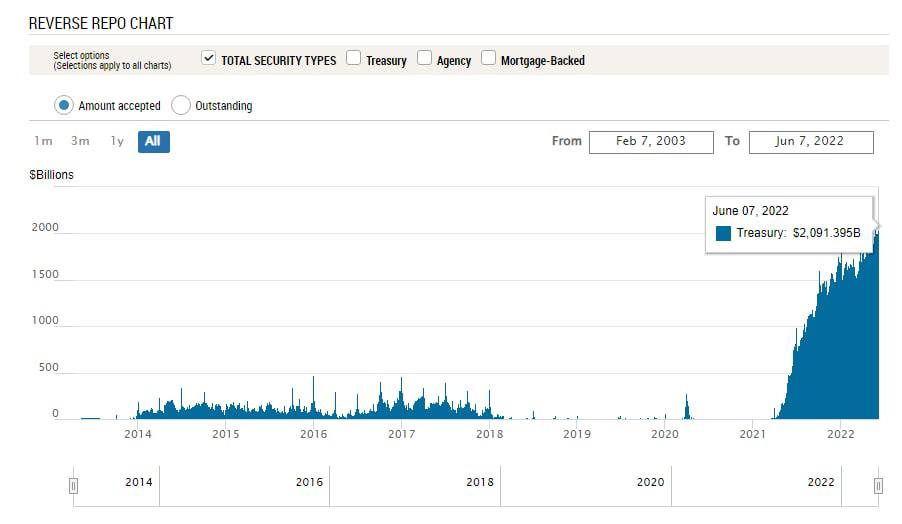Enable the Treasury checkbox
The height and width of the screenshot is (524, 902).
pyautogui.click(x=353, y=59)
